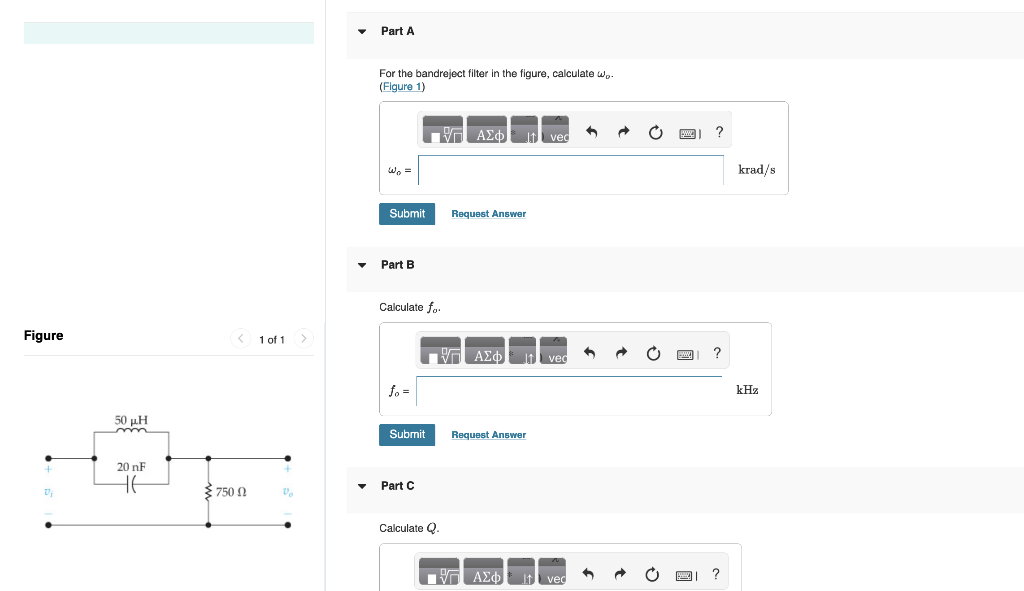The width and height of the screenshot is (1024, 591).
Task: Redo edit in Part A toolbar
Action: point(624,132)
